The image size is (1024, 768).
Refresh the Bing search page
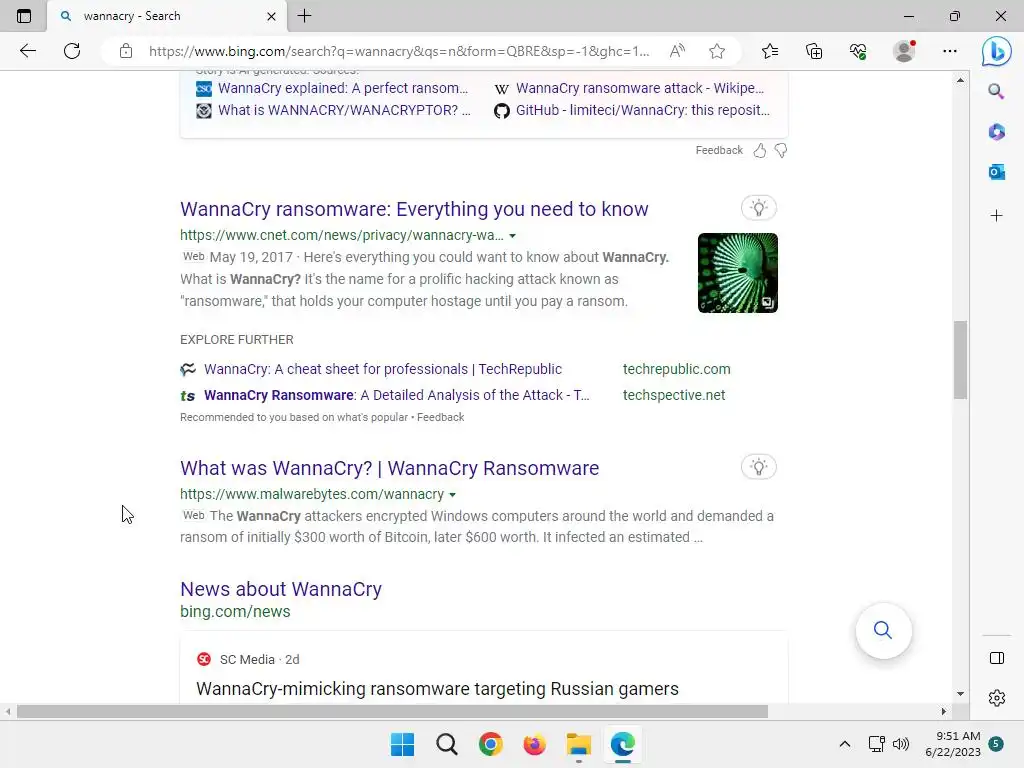pos(72,51)
